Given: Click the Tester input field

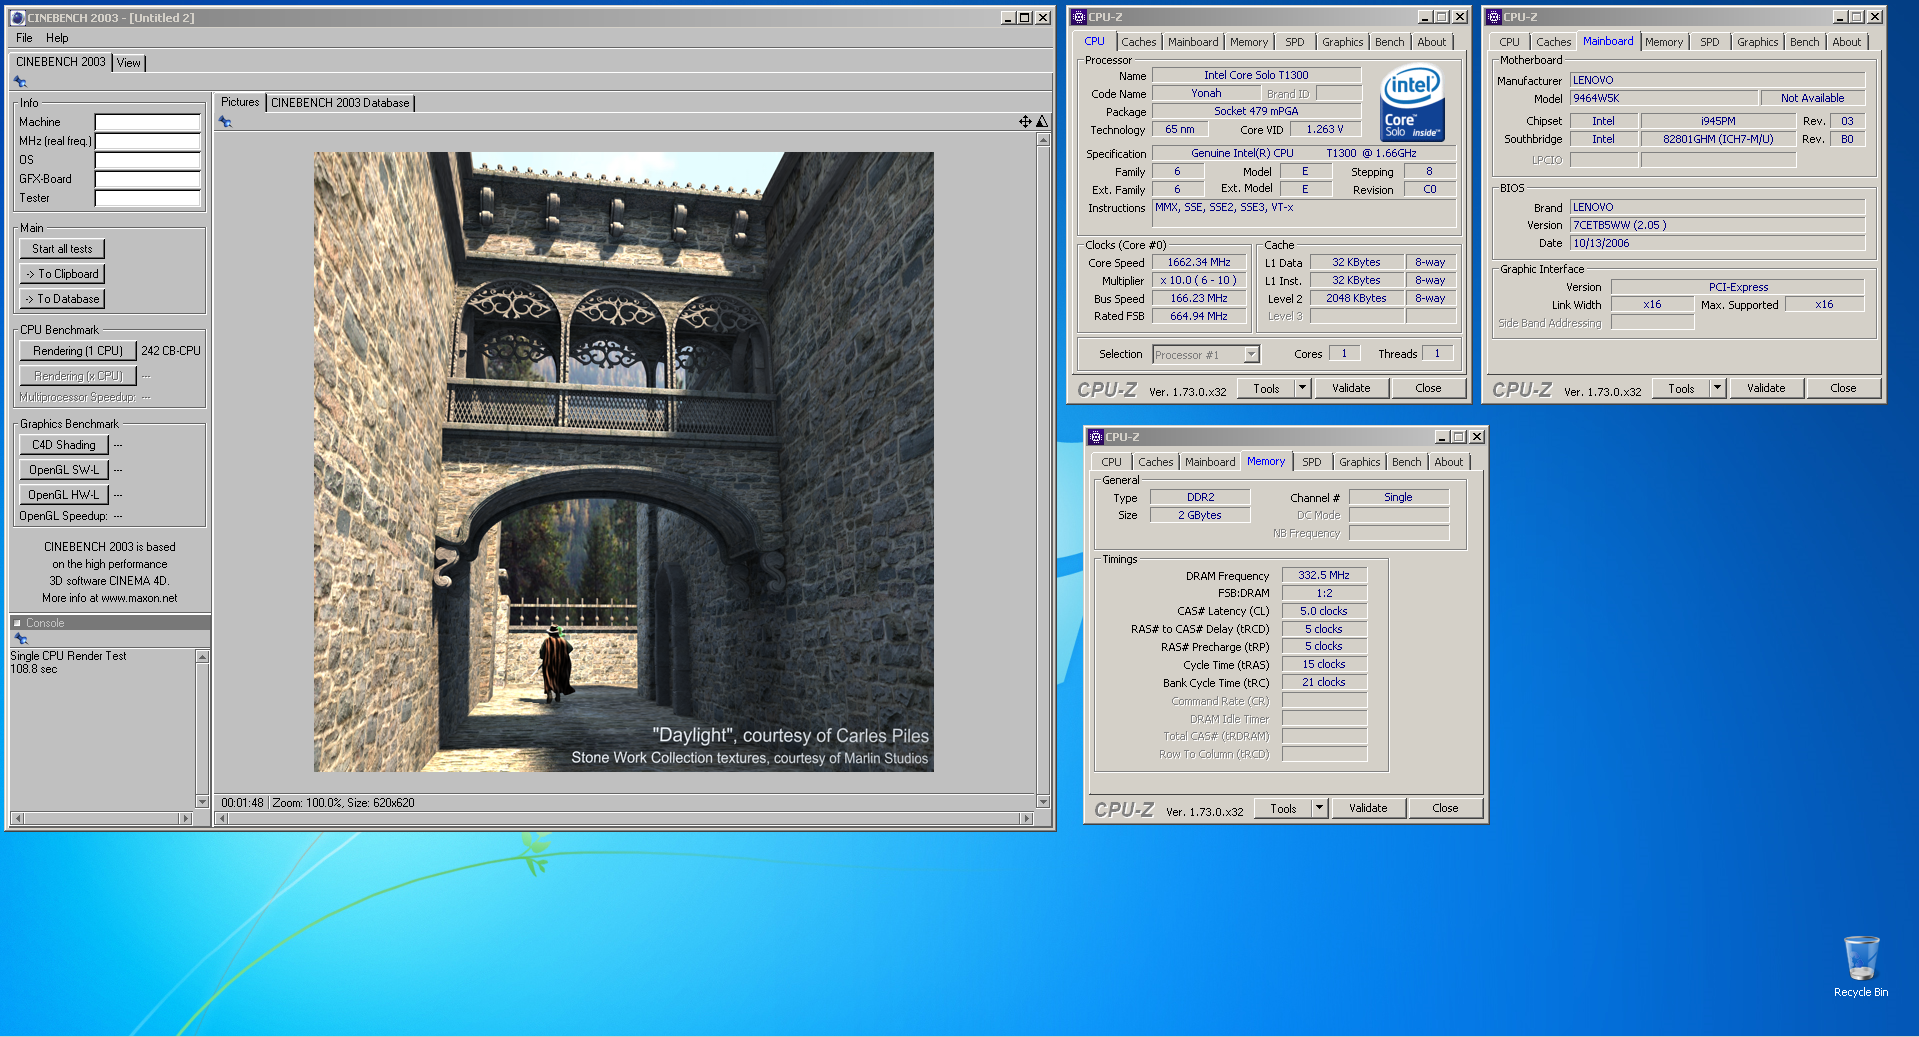Looking at the screenshot, I should (148, 198).
